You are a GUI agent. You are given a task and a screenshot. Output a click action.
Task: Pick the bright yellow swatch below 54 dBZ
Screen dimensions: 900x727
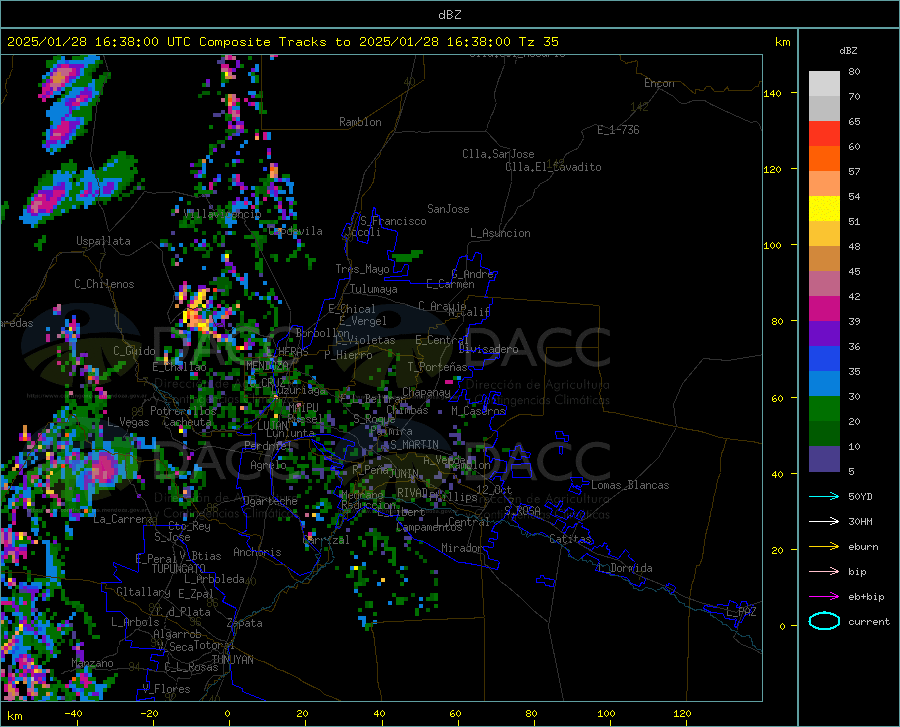point(824,209)
